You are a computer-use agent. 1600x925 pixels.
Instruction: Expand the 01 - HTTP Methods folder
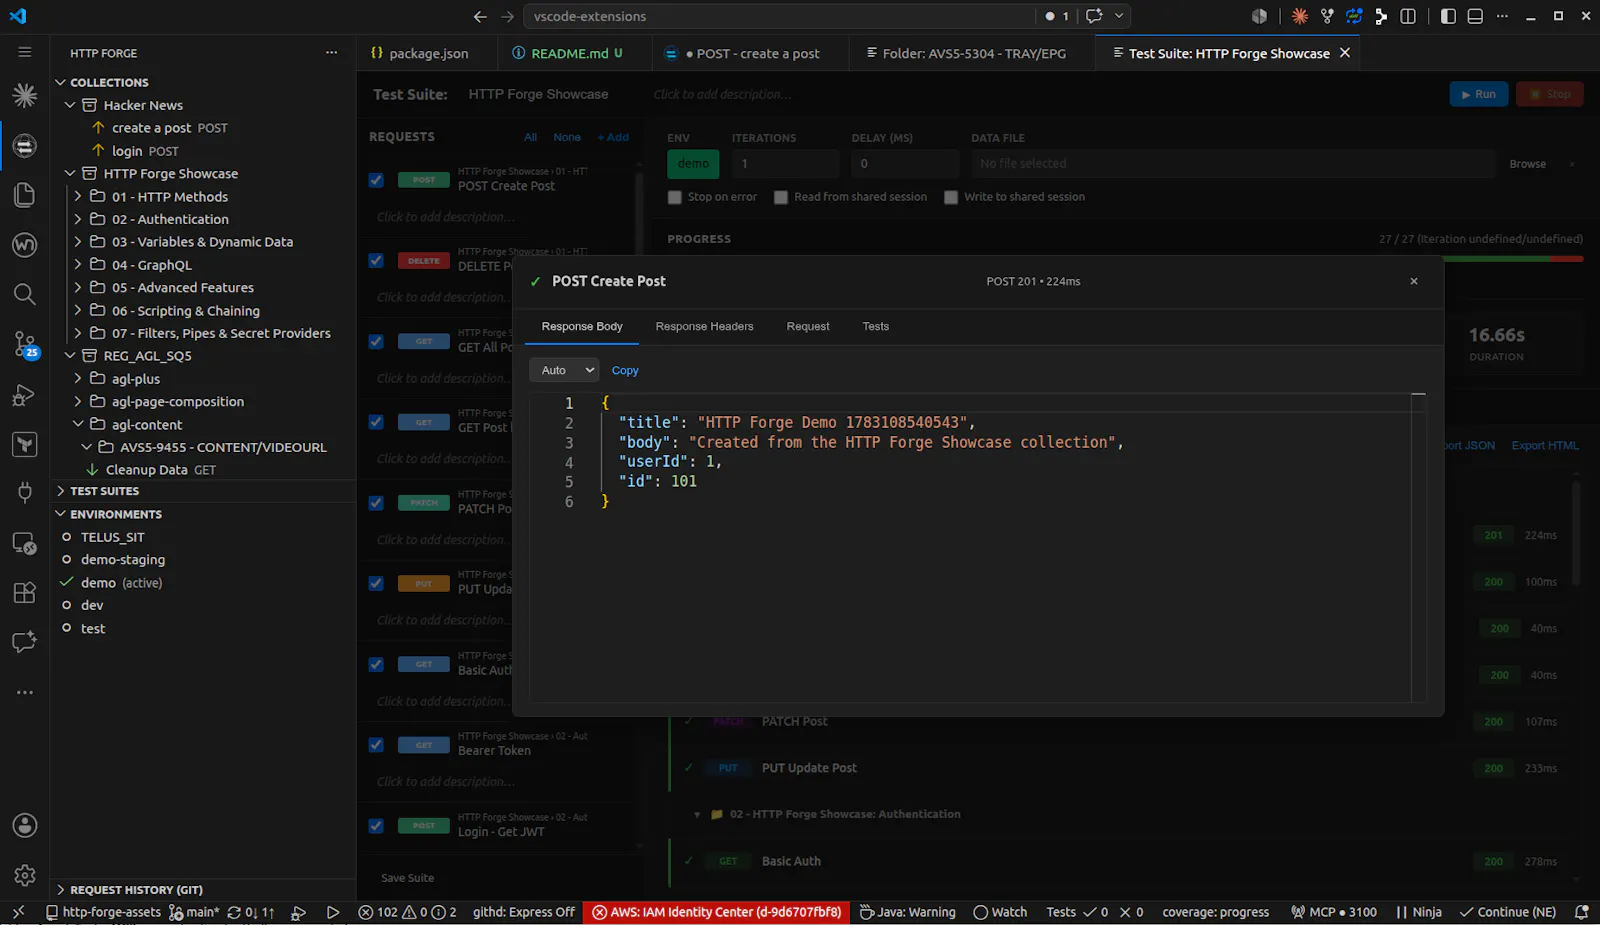78,196
